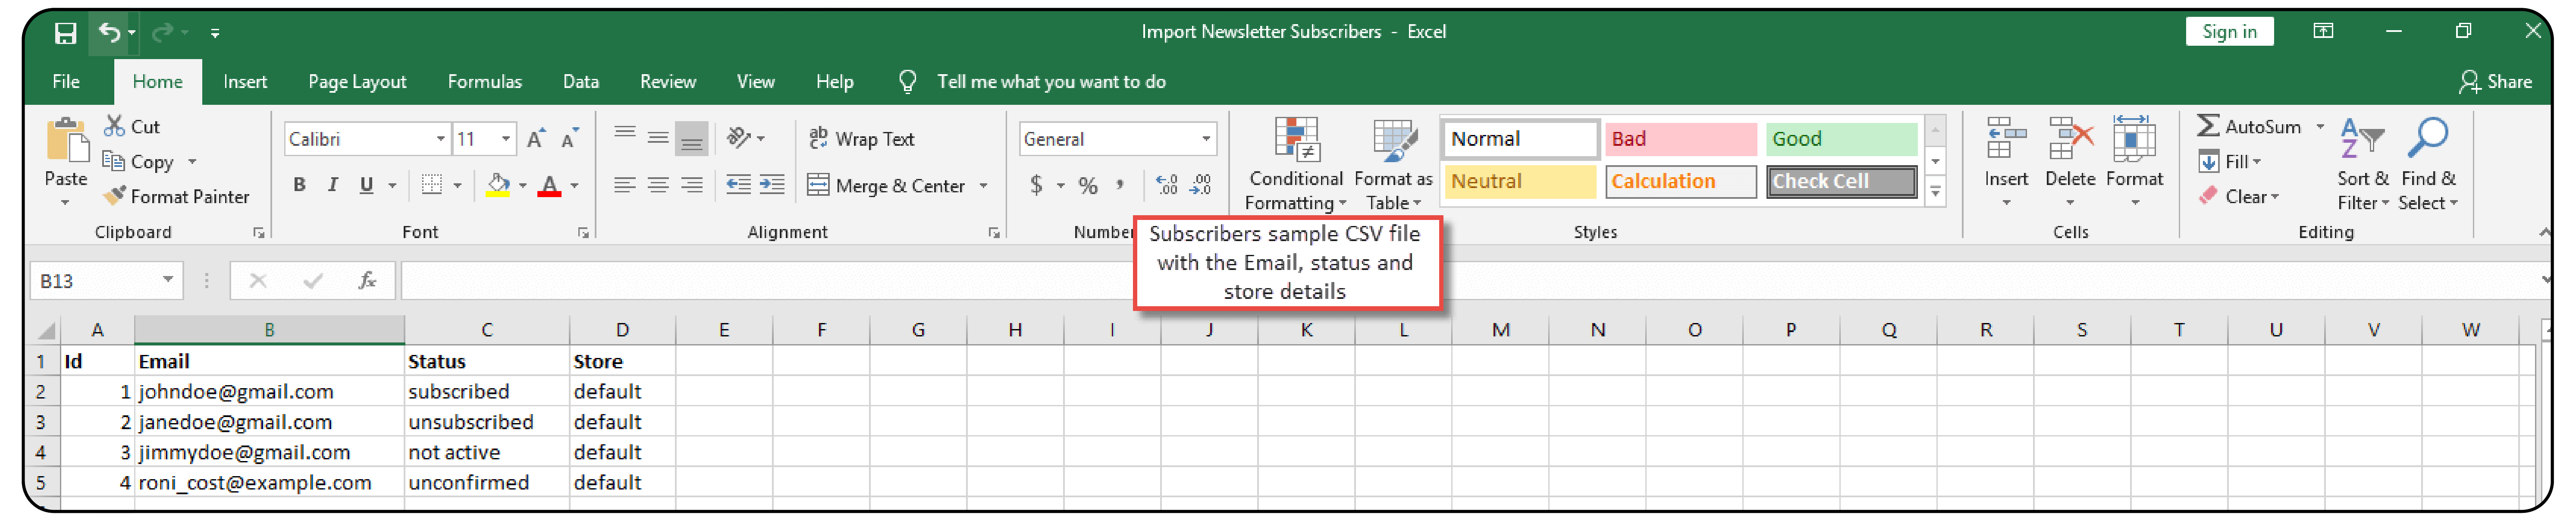Click the red Font Color A
The height and width of the screenshot is (521, 2576).
point(549,185)
